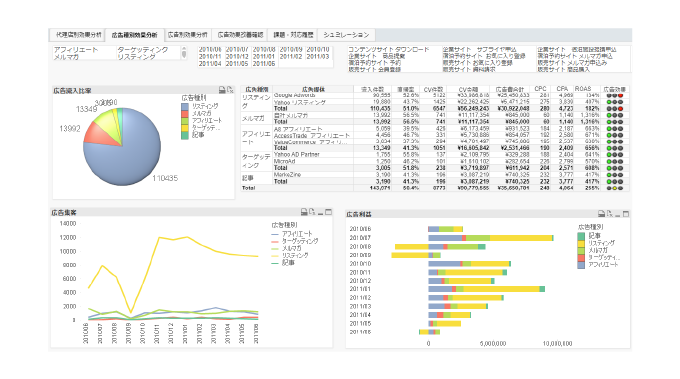
Task: Select the A8 アフィリエート table row
Action: [x=435, y=129]
